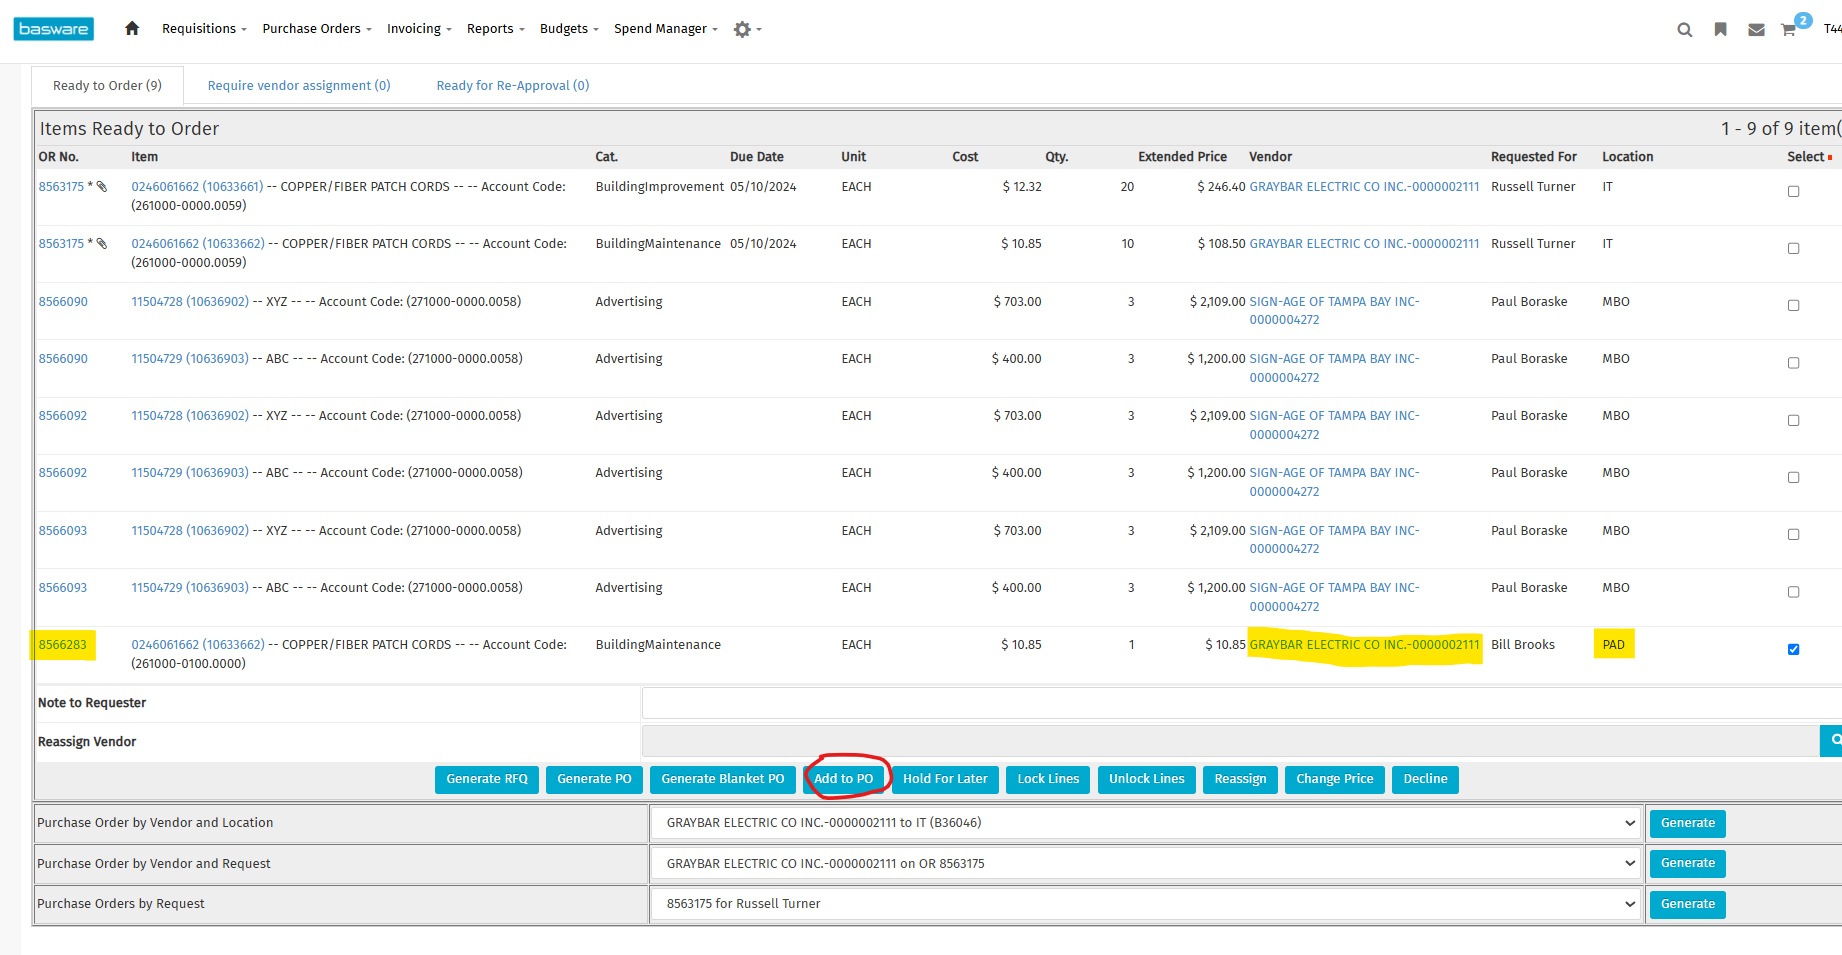Open the shopping cart icon

tap(1789, 30)
